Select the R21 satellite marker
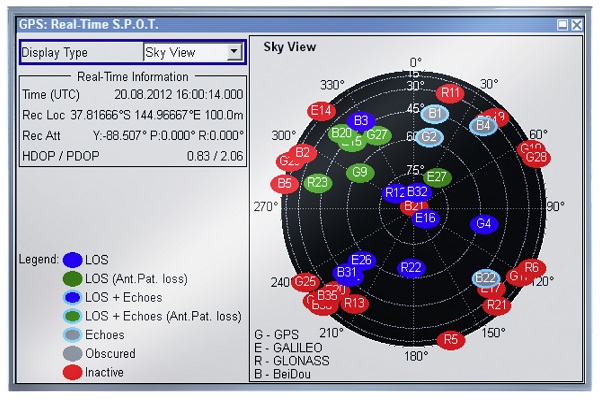Viewport: 600px width, 400px height. click(x=496, y=305)
